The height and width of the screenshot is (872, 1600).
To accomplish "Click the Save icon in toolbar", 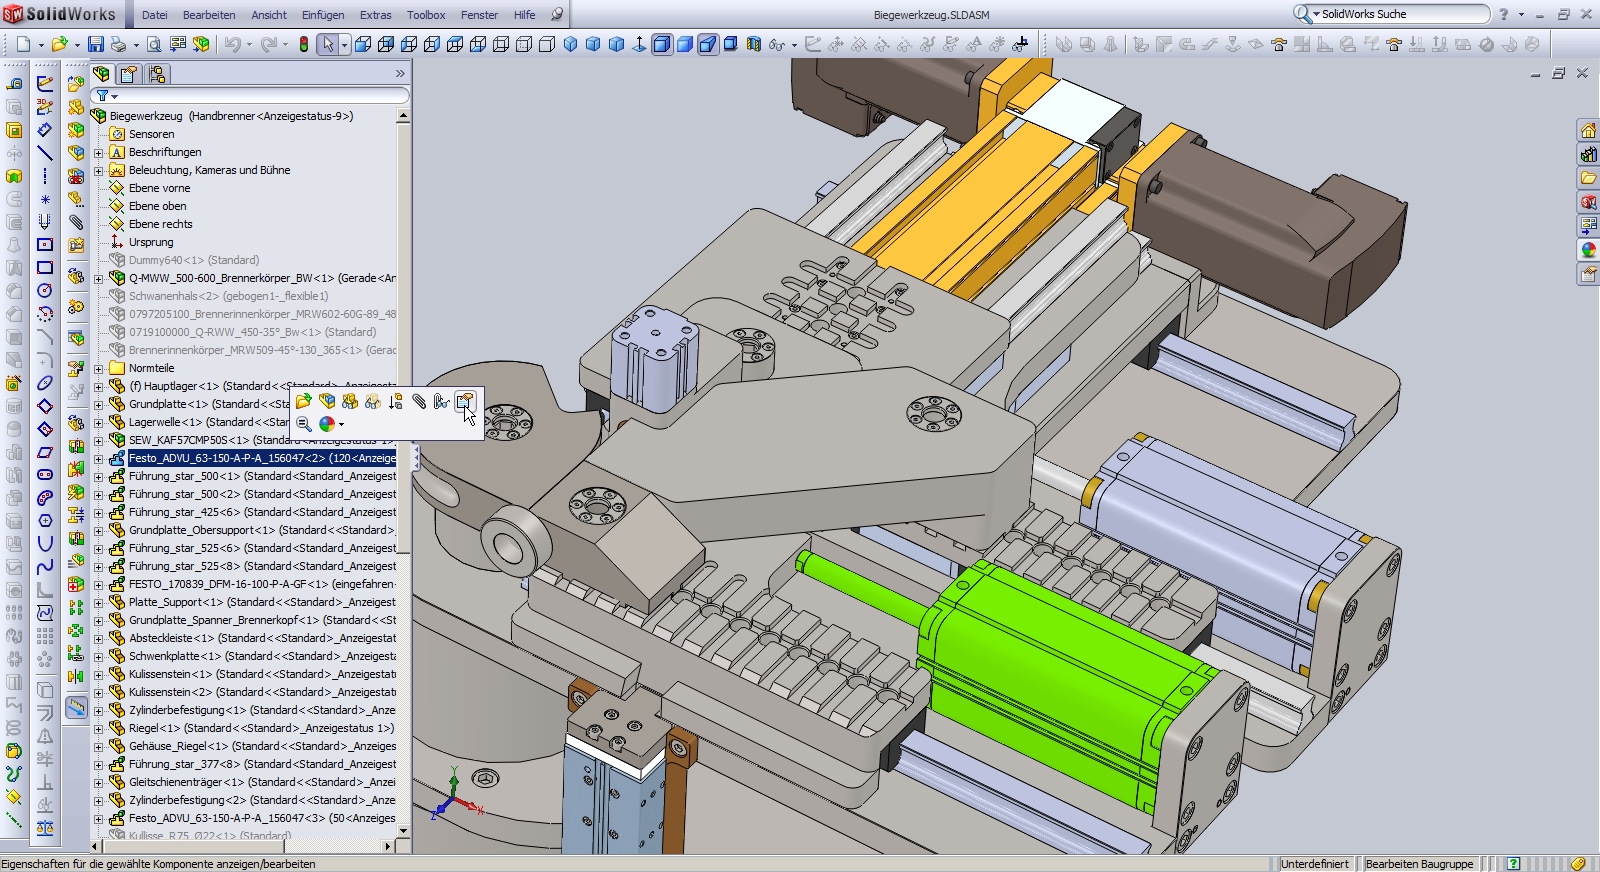I will coord(95,44).
